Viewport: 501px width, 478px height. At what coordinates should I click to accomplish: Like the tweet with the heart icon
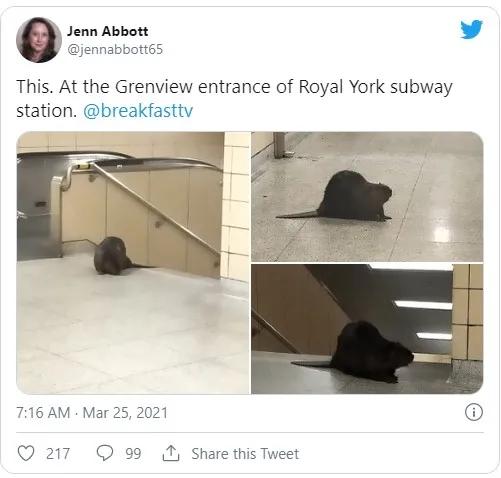pyautogui.click(x=26, y=453)
